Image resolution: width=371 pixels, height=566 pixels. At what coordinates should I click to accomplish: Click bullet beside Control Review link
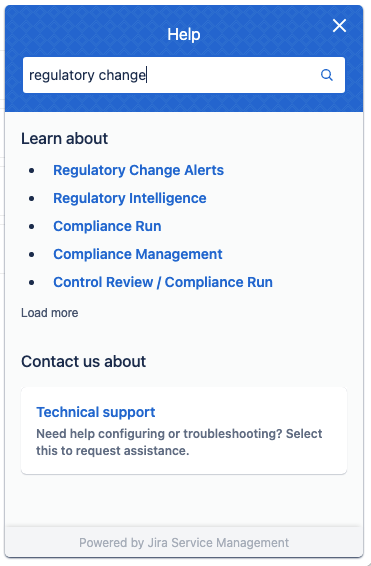pyautogui.click(x=32, y=283)
